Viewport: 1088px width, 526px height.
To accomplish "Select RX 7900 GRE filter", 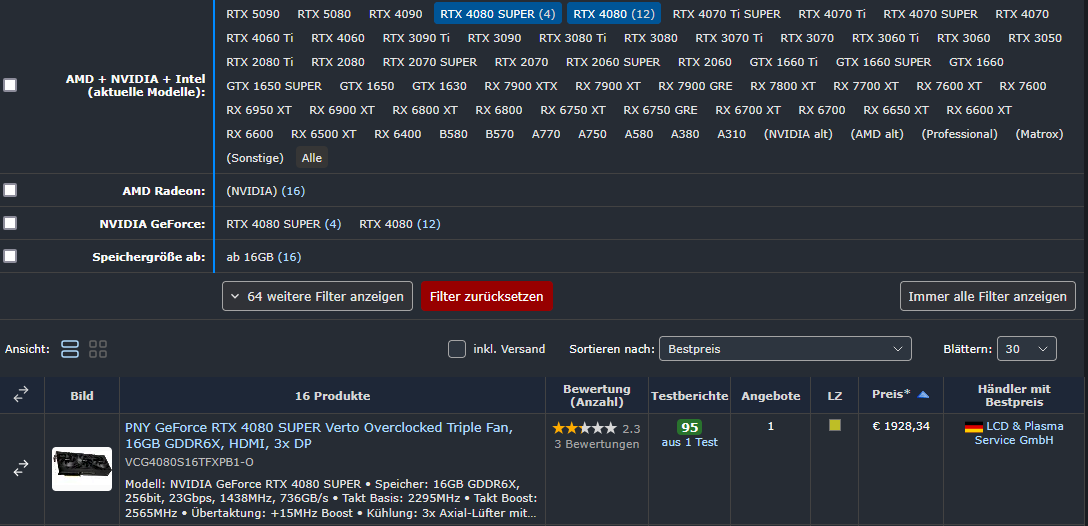I will pos(695,86).
